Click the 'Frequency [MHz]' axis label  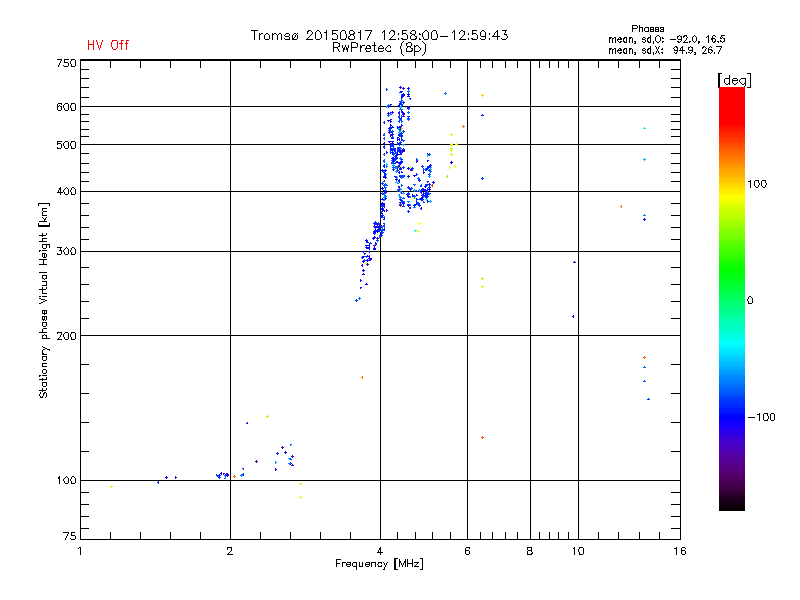379,564
